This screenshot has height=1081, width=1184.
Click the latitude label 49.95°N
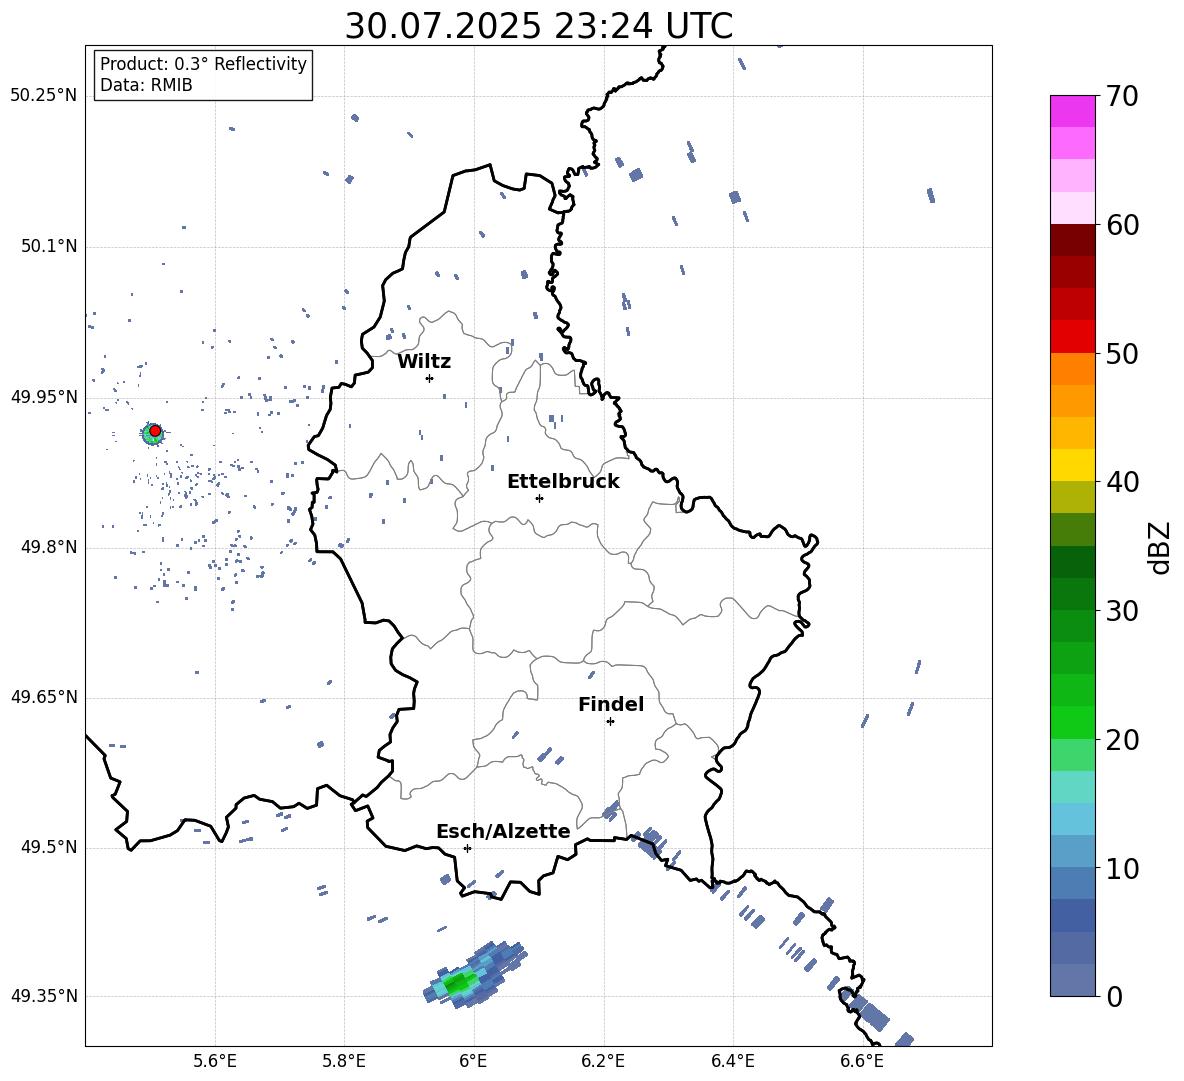click(x=44, y=396)
